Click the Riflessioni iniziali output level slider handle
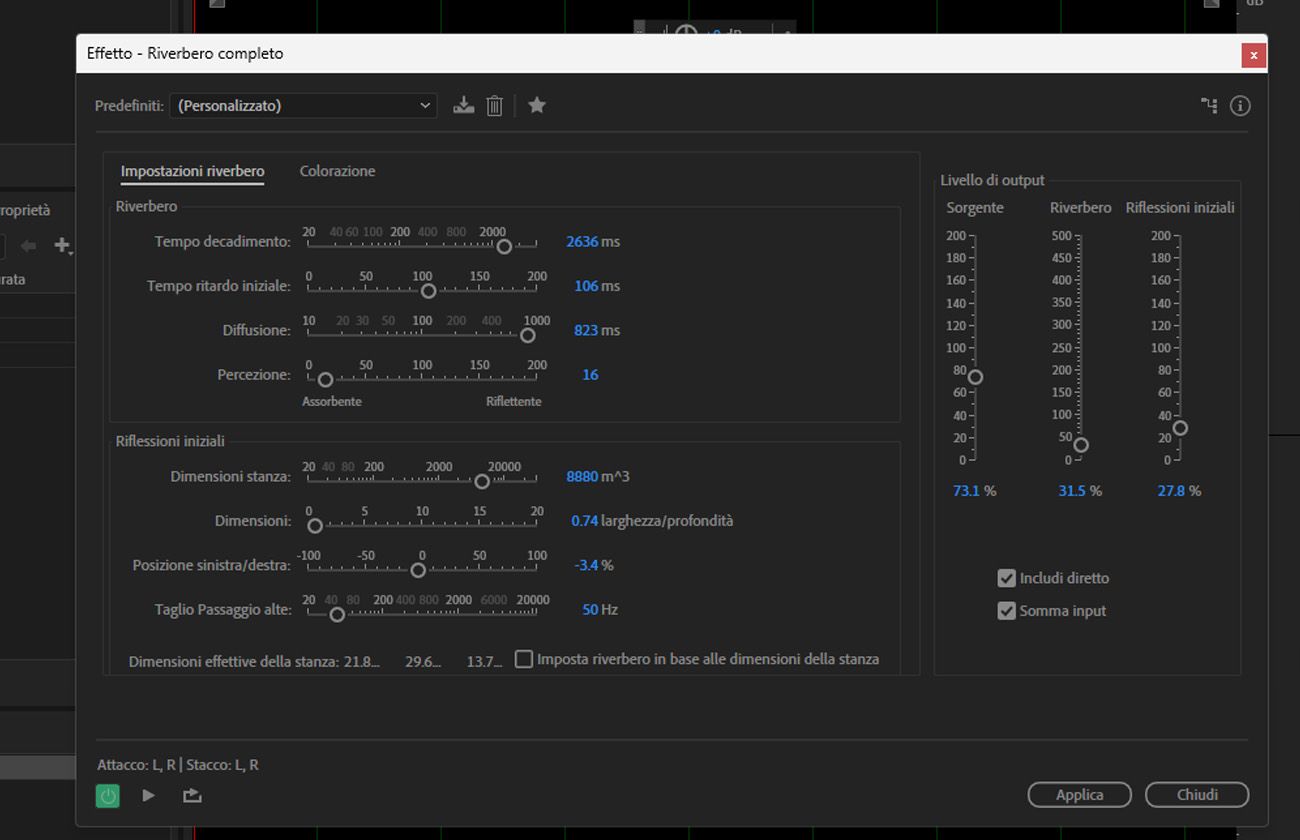The image size is (1300, 840). (1180, 428)
